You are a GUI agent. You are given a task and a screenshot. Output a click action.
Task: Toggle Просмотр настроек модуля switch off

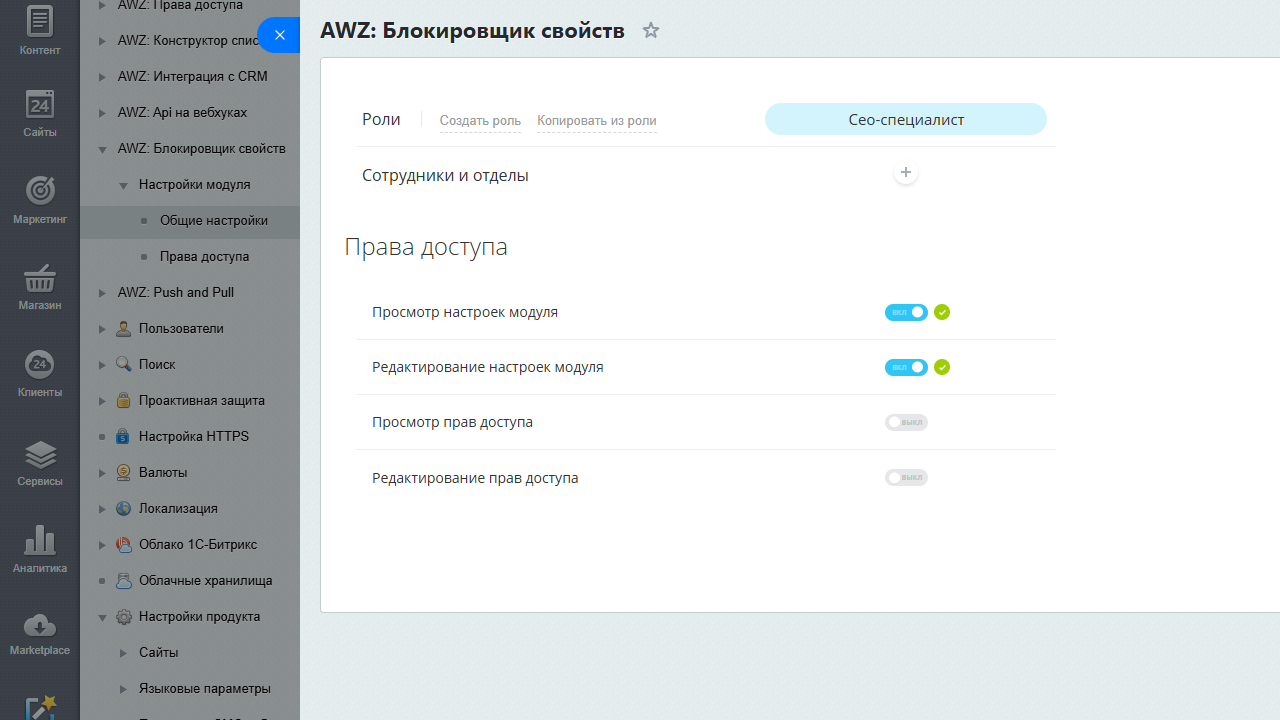click(x=906, y=312)
